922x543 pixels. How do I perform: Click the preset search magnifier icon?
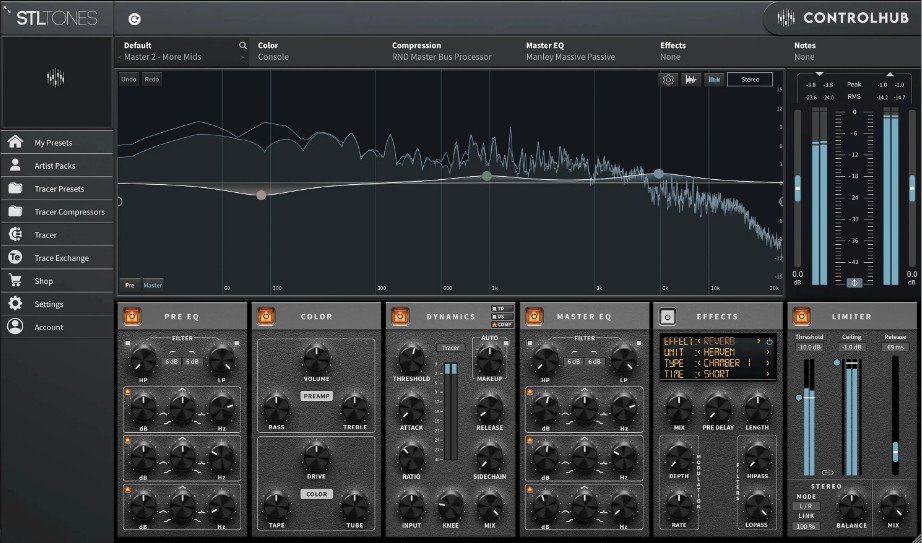coord(242,46)
